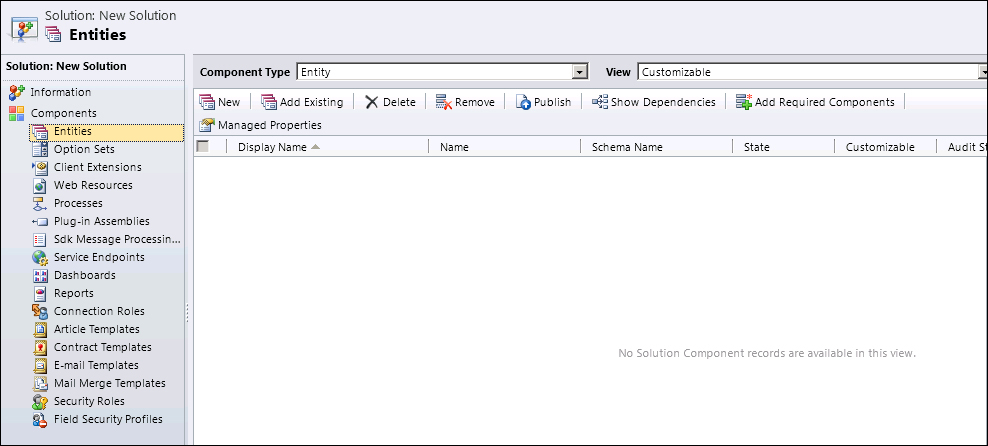988x446 pixels.
Task: Click the State column header
Action: point(757,147)
